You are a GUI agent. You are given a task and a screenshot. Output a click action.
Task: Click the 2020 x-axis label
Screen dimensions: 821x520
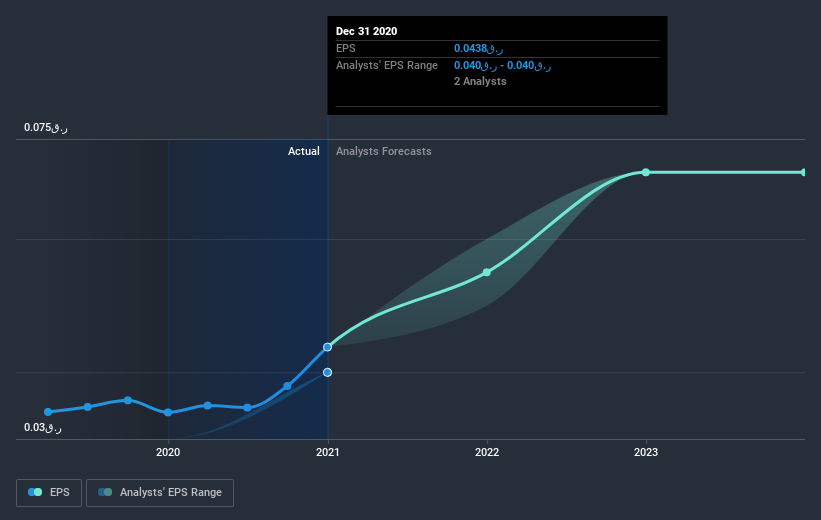pos(168,452)
